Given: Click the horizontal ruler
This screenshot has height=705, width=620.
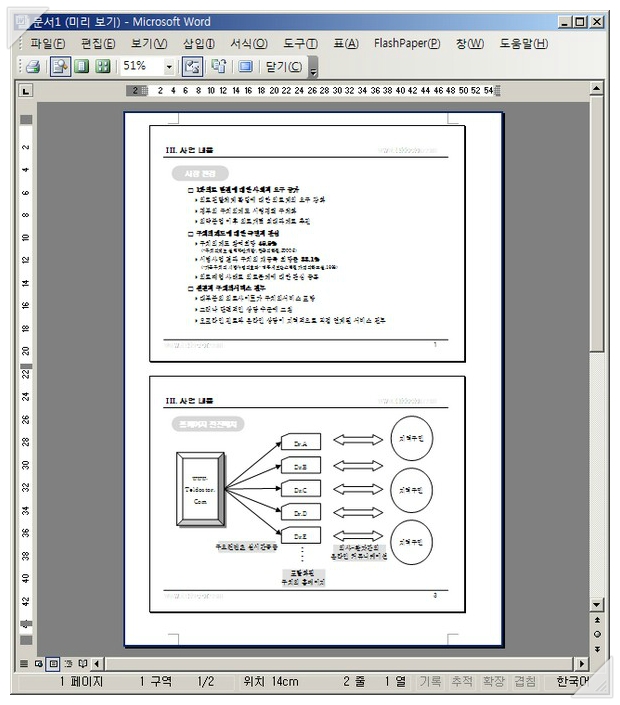Looking at the screenshot, I should [313, 91].
